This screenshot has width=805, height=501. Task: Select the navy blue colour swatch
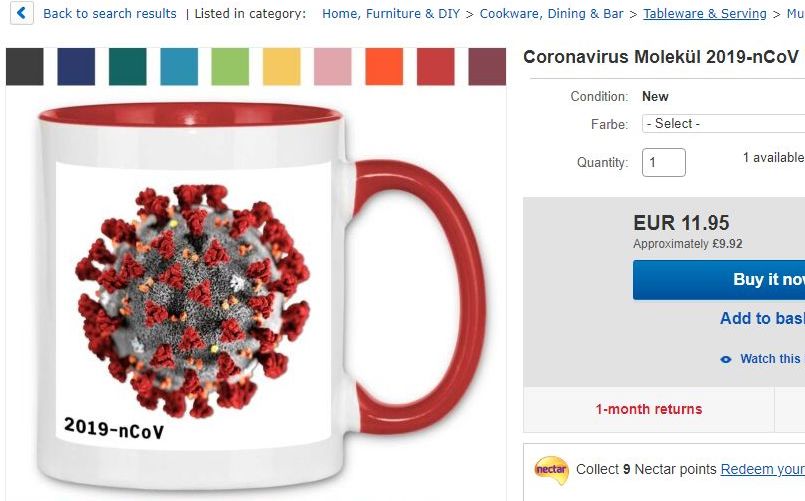click(76, 67)
